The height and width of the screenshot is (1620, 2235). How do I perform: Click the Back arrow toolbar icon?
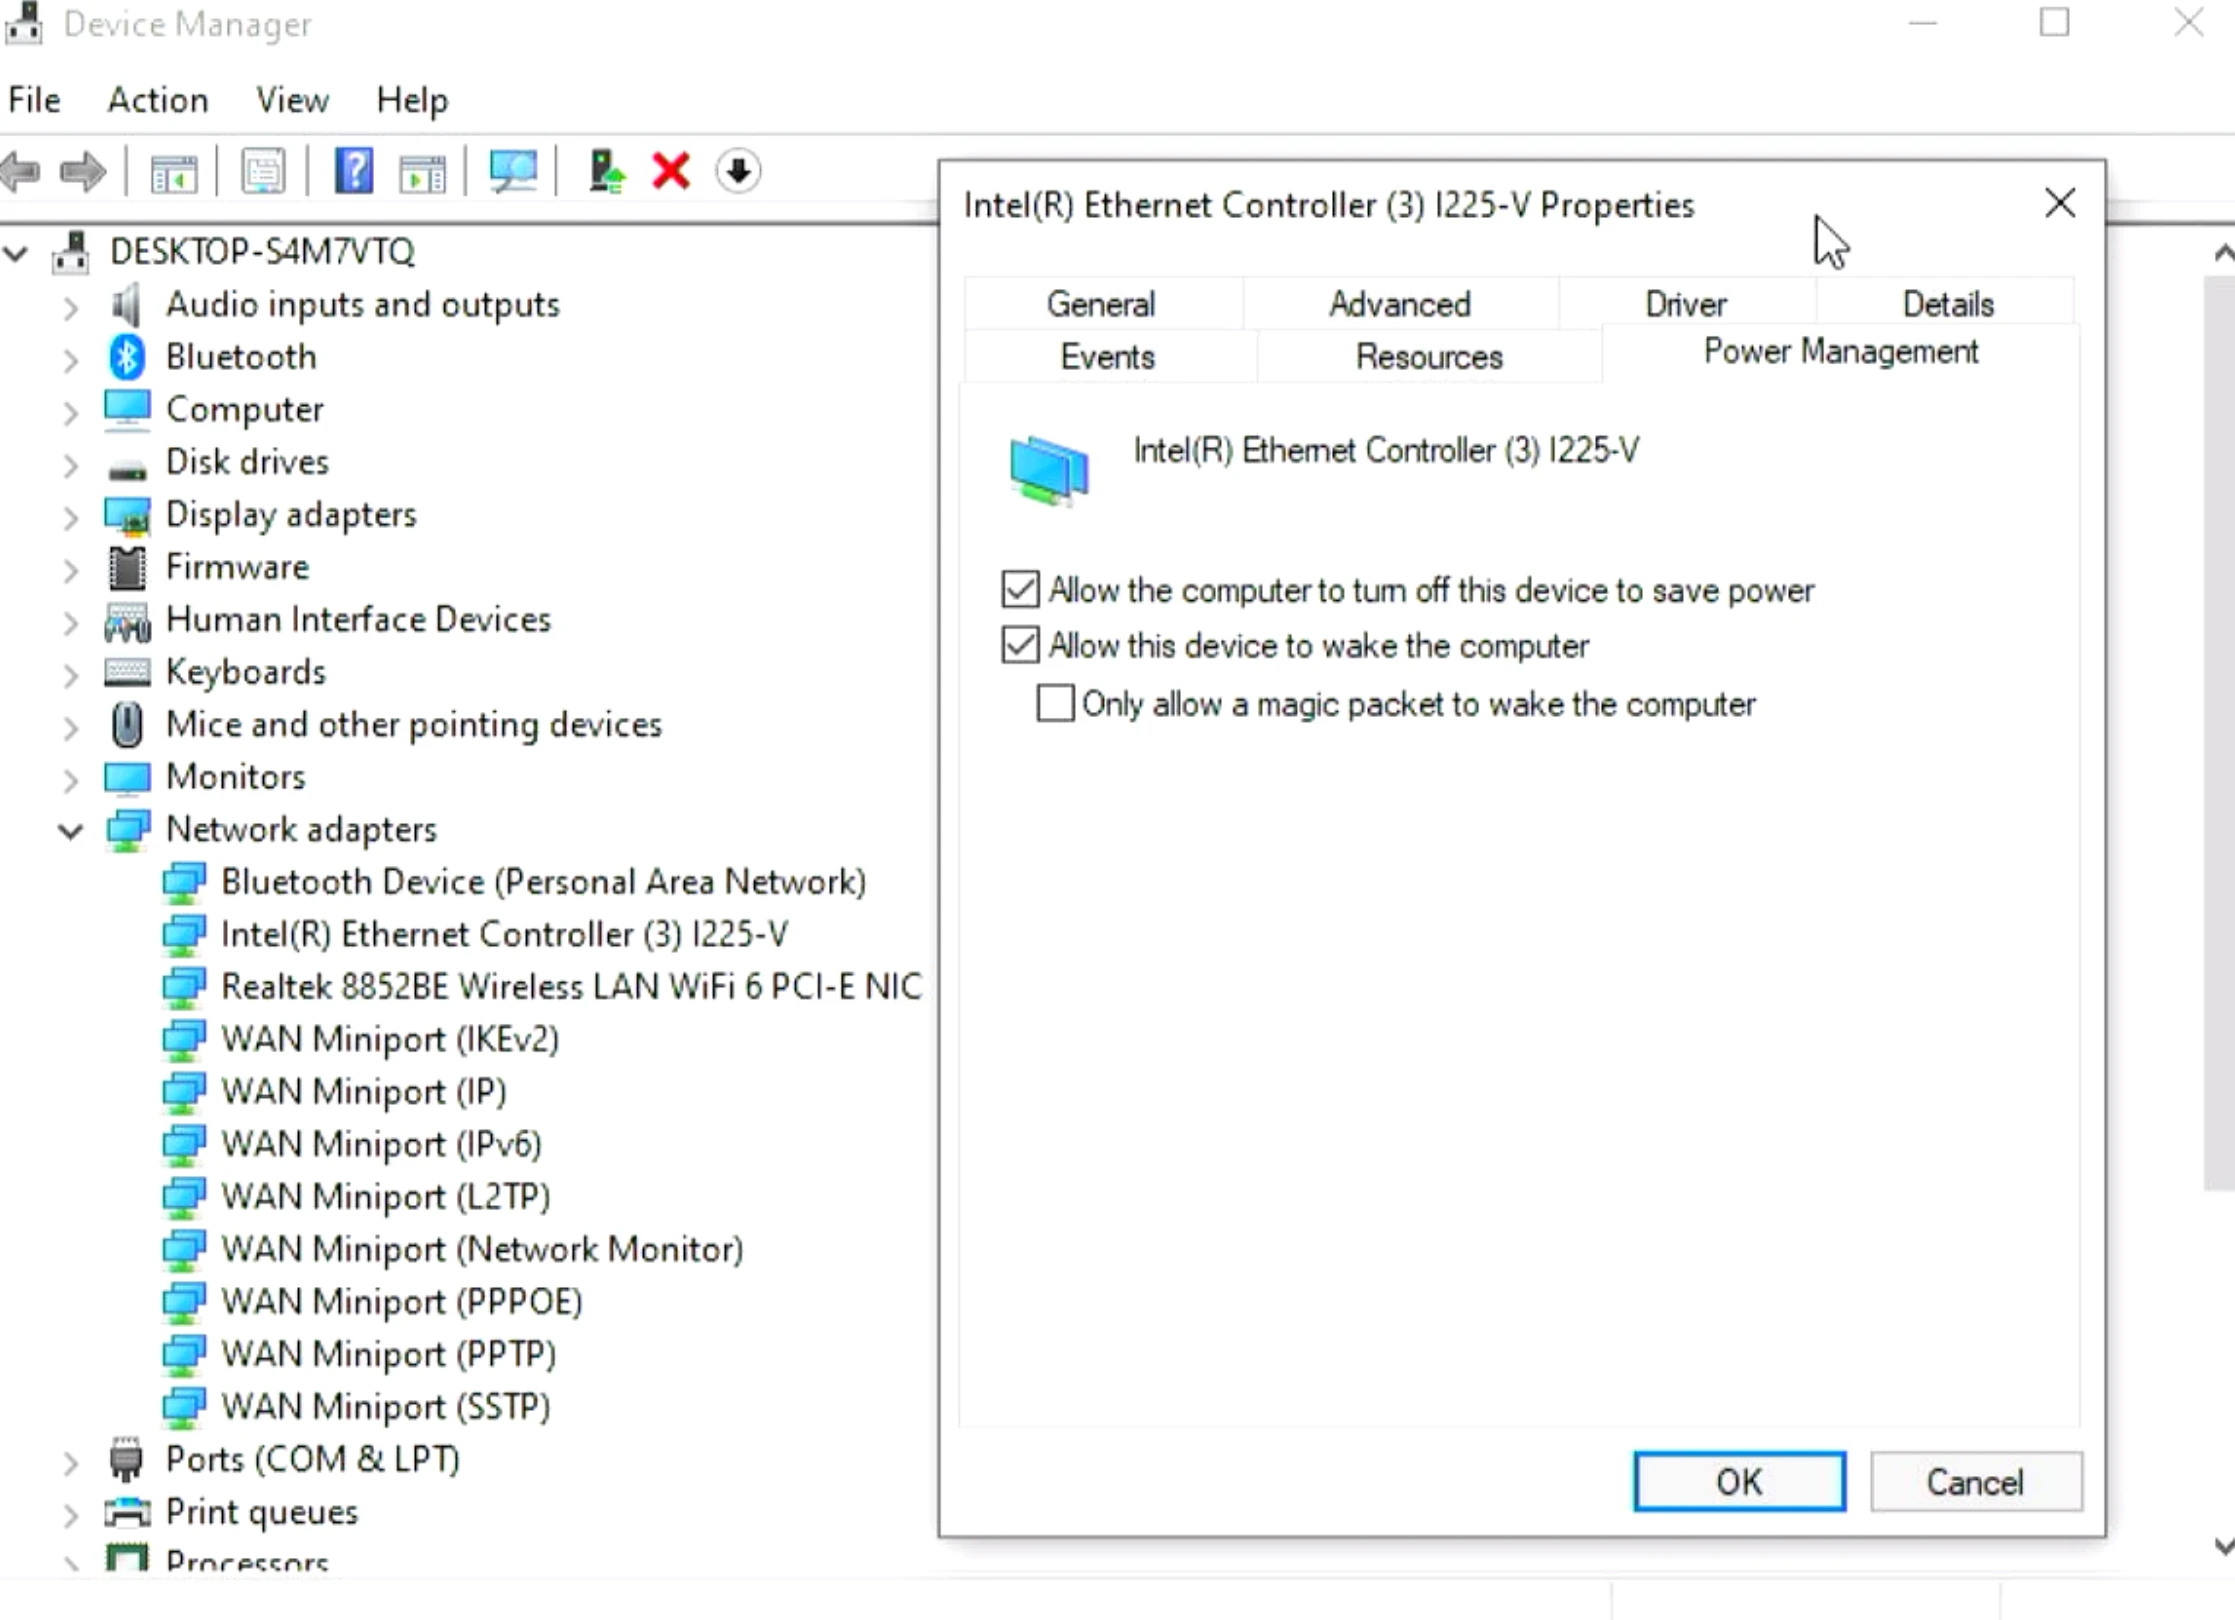pyautogui.click(x=22, y=172)
